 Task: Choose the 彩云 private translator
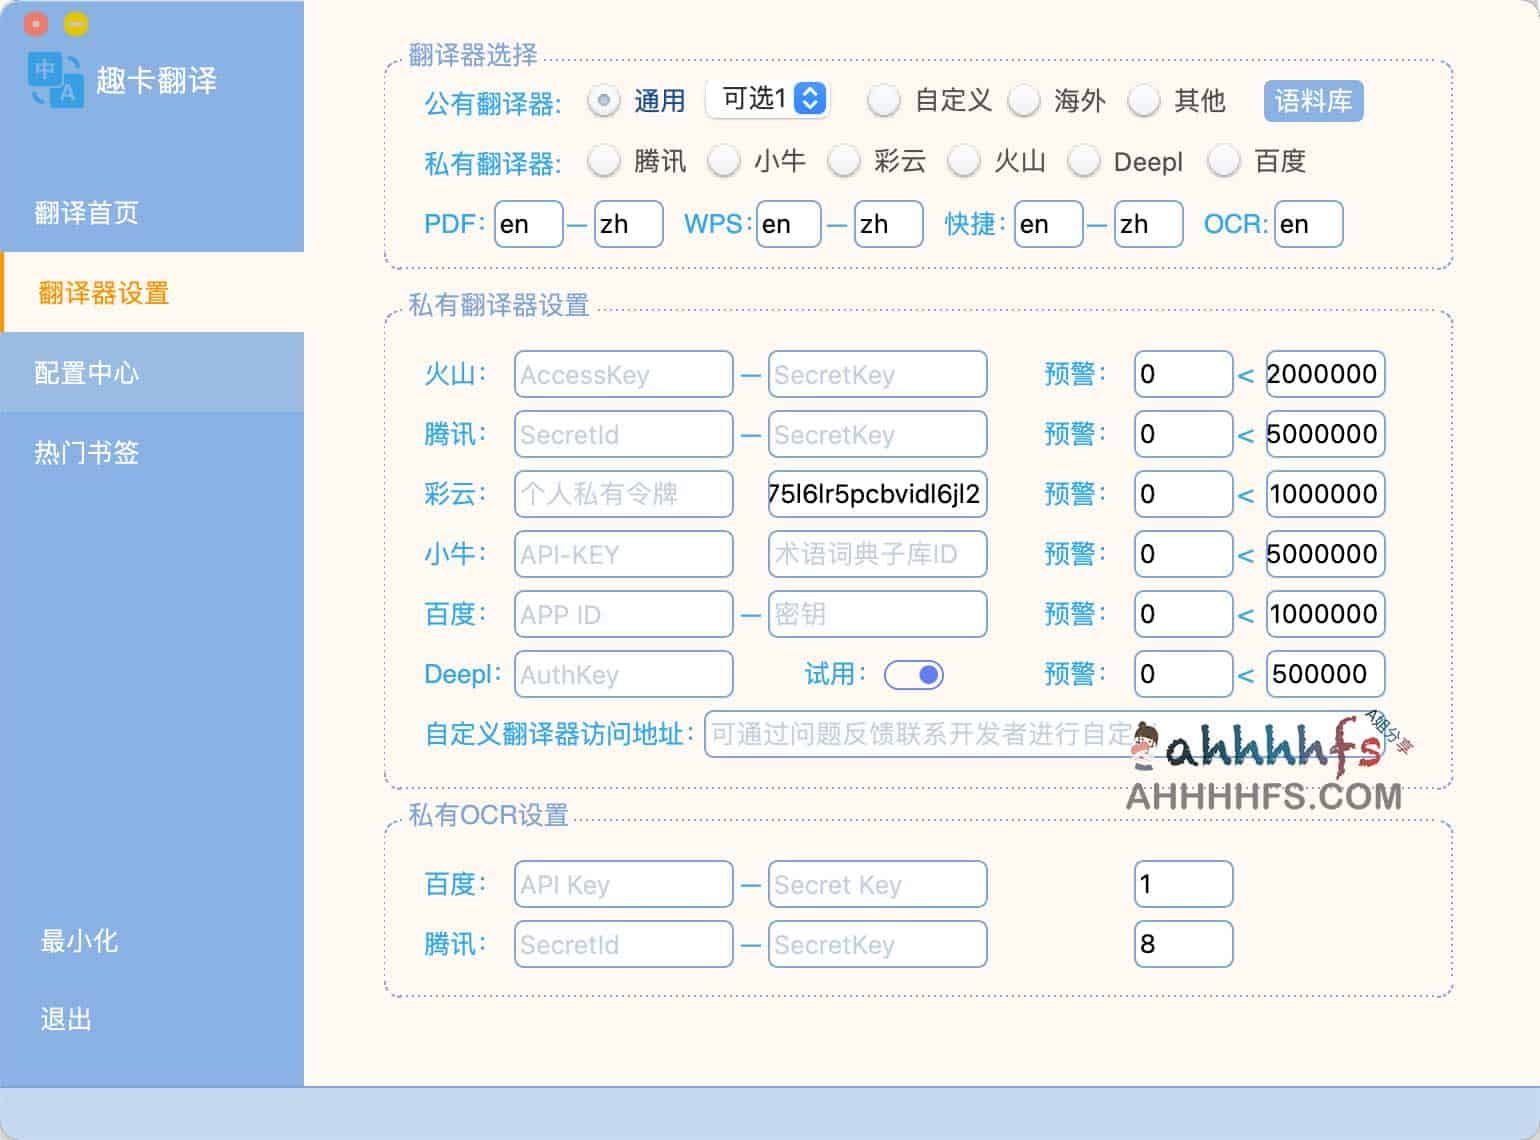[844, 161]
